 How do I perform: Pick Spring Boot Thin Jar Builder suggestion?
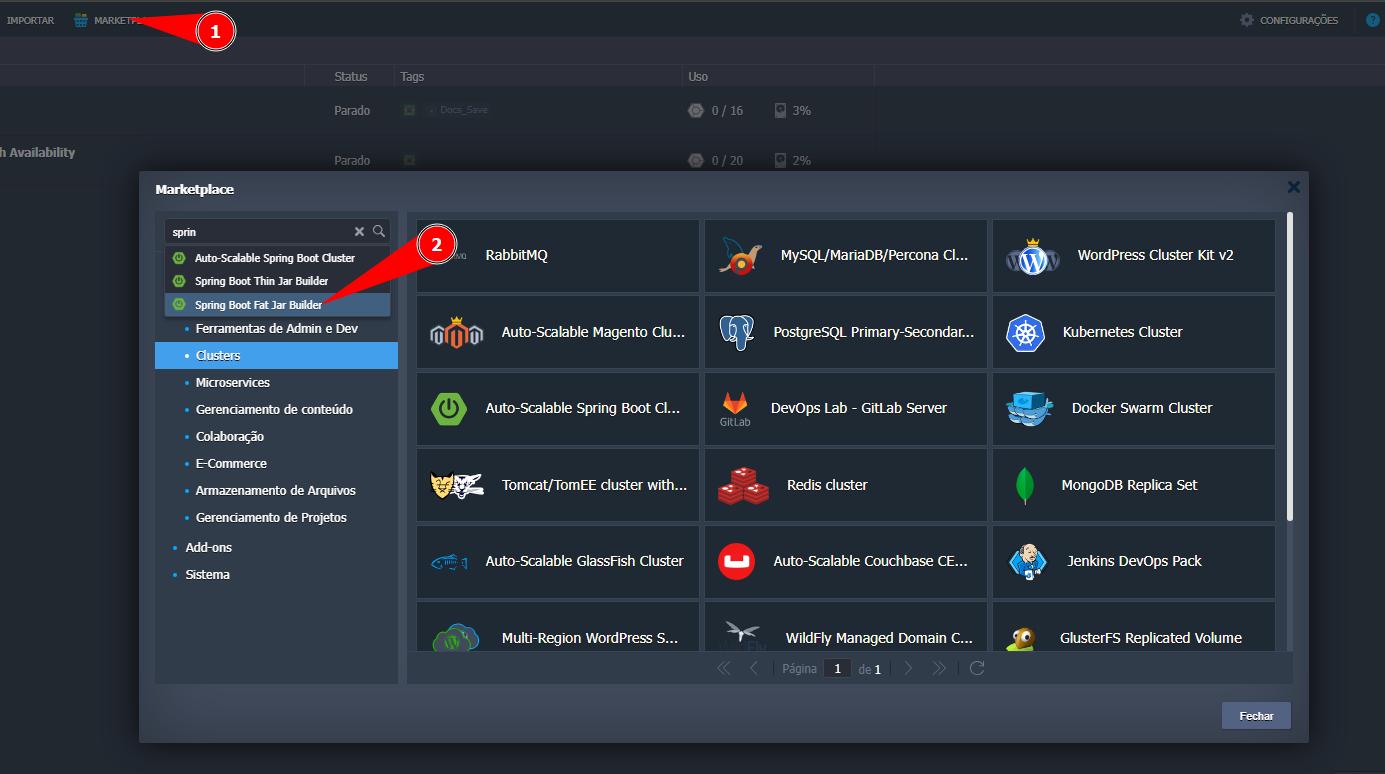tap(261, 281)
